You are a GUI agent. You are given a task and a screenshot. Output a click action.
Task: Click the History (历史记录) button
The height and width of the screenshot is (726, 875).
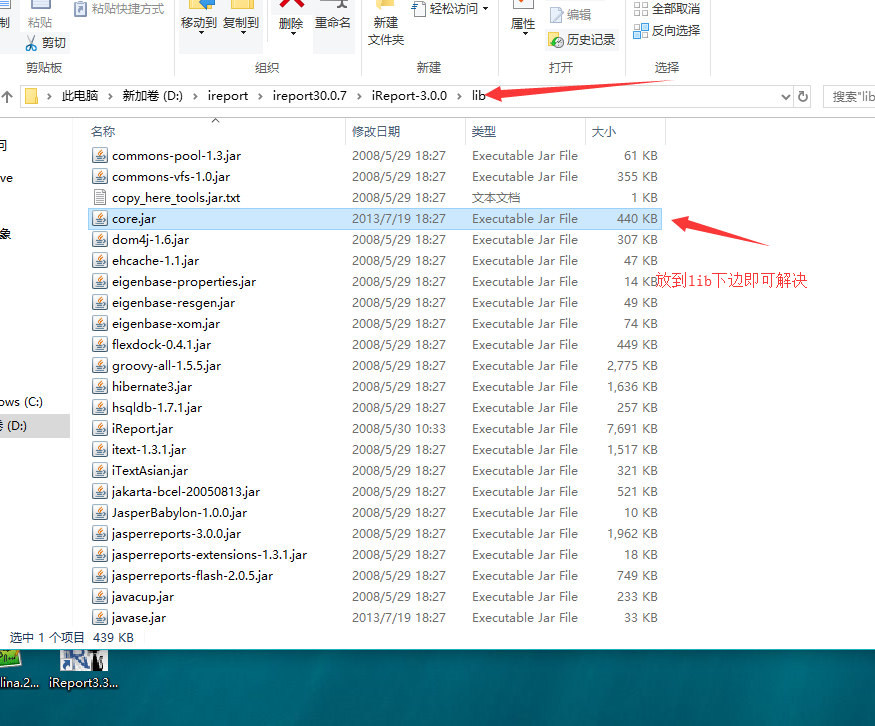click(582, 40)
